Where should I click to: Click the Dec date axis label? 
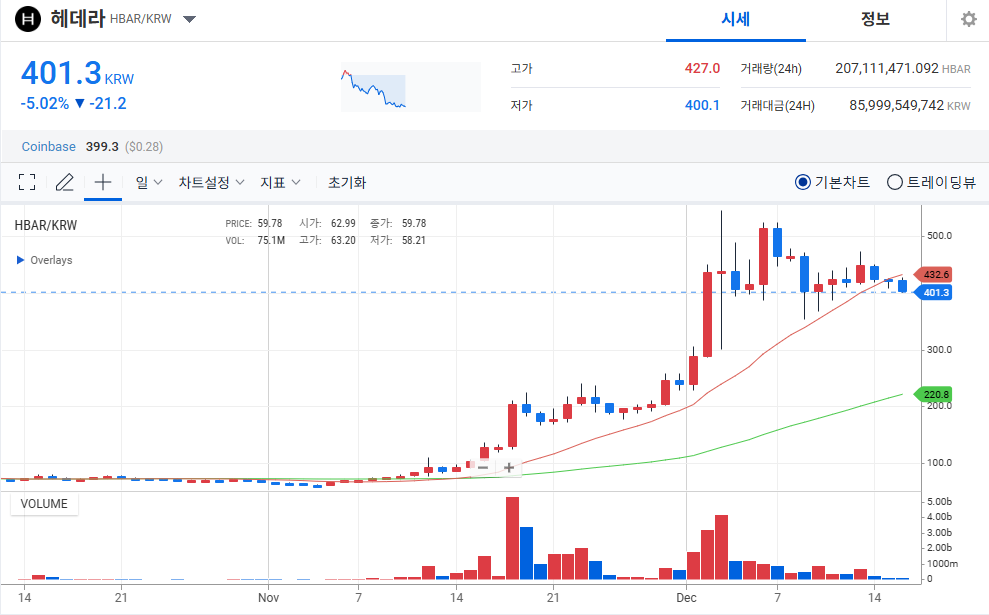pos(686,597)
